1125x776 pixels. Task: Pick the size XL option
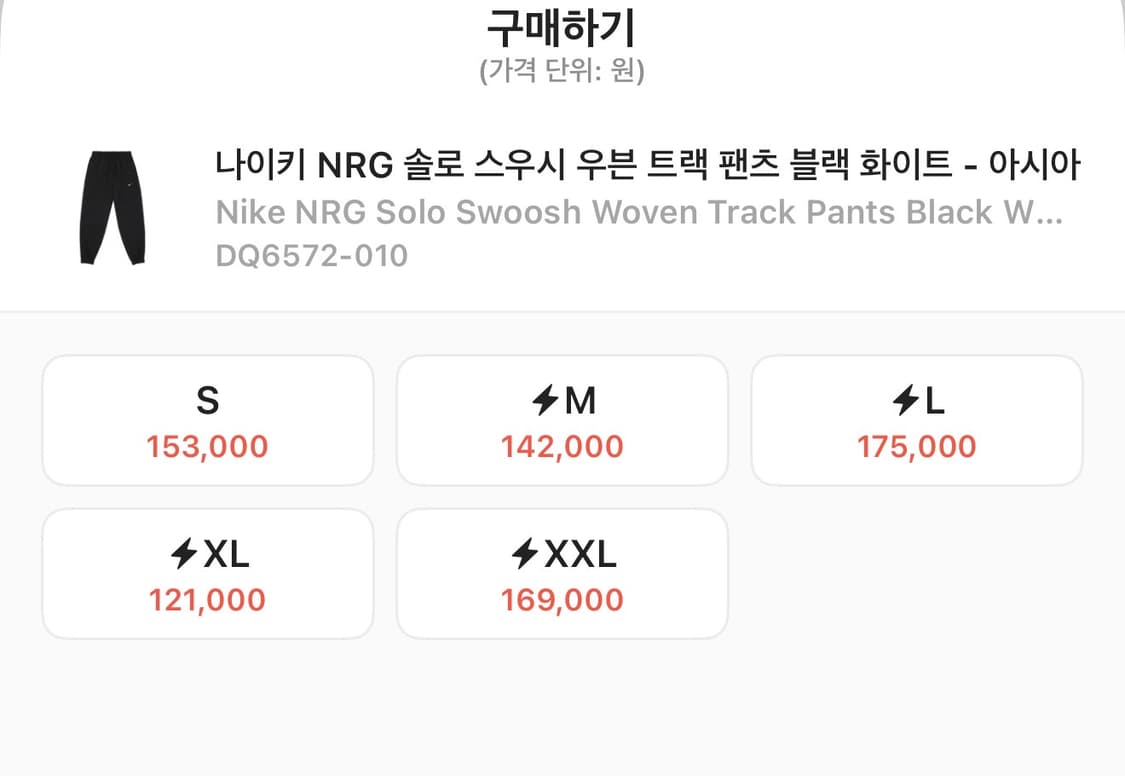(207, 573)
